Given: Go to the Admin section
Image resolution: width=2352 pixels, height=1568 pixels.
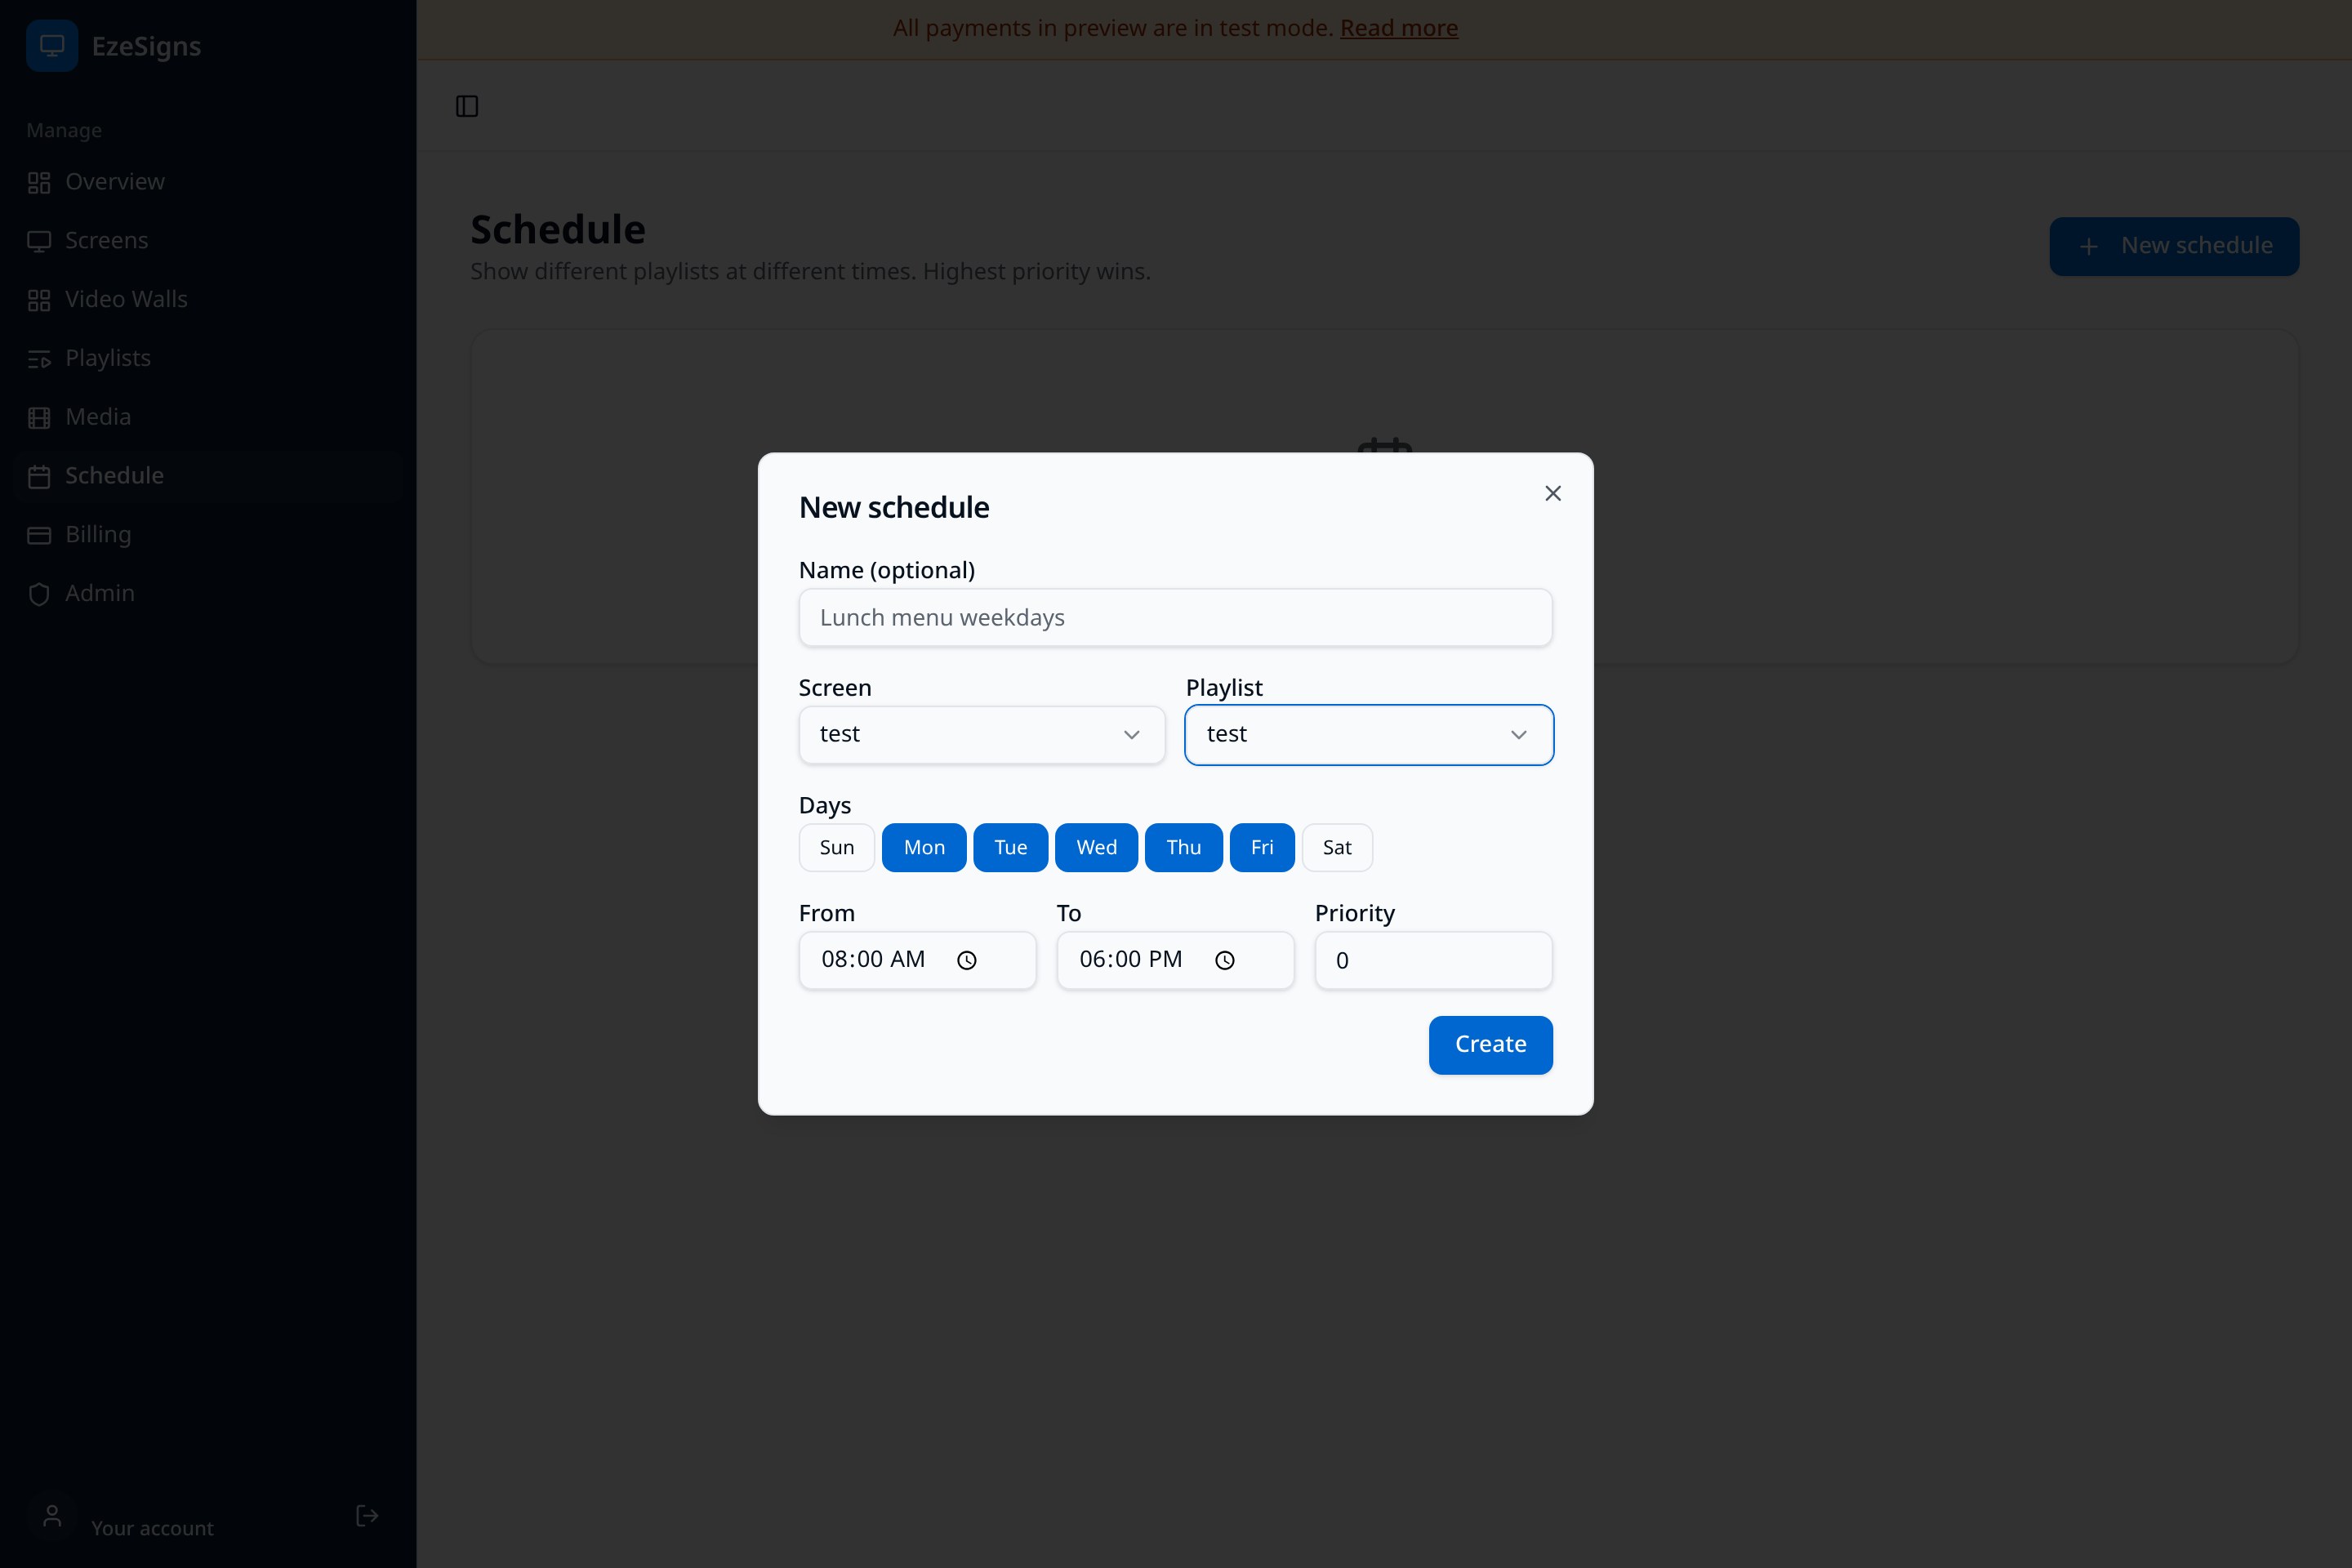Looking at the screenshot, I should [208, 594].
